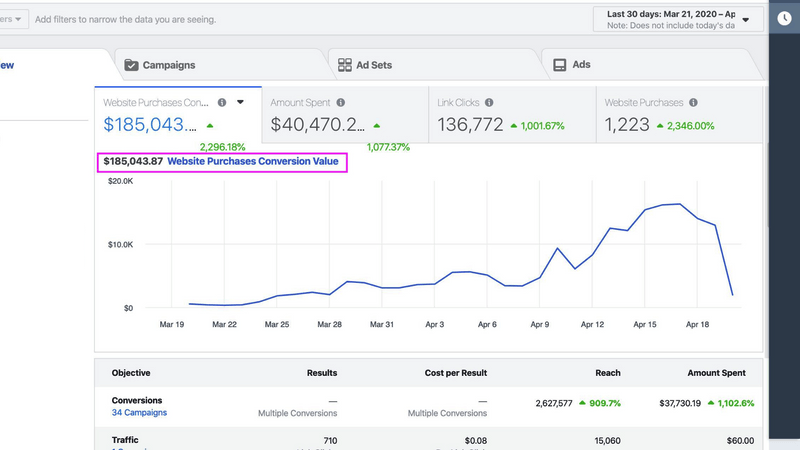800x450 pixels.
Task: Click the clock icon in right sidebar
Action: (785, 17)
